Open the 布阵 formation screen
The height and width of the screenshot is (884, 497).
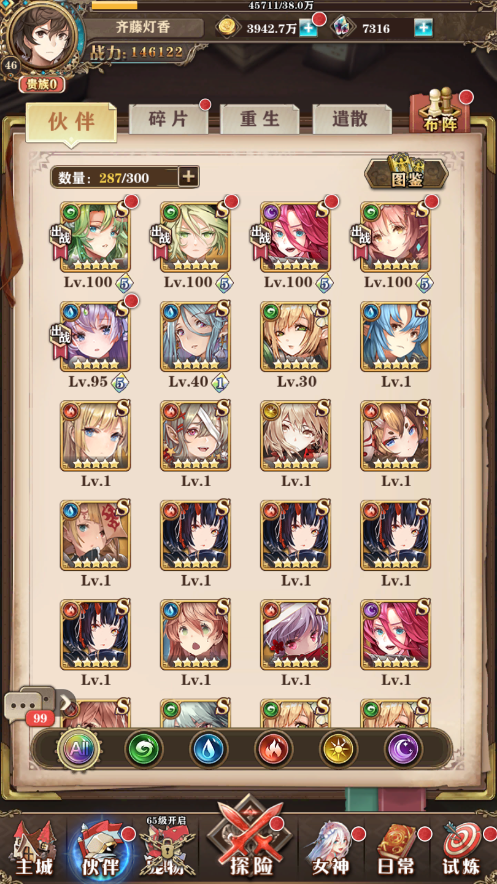[x=441, y=111]
